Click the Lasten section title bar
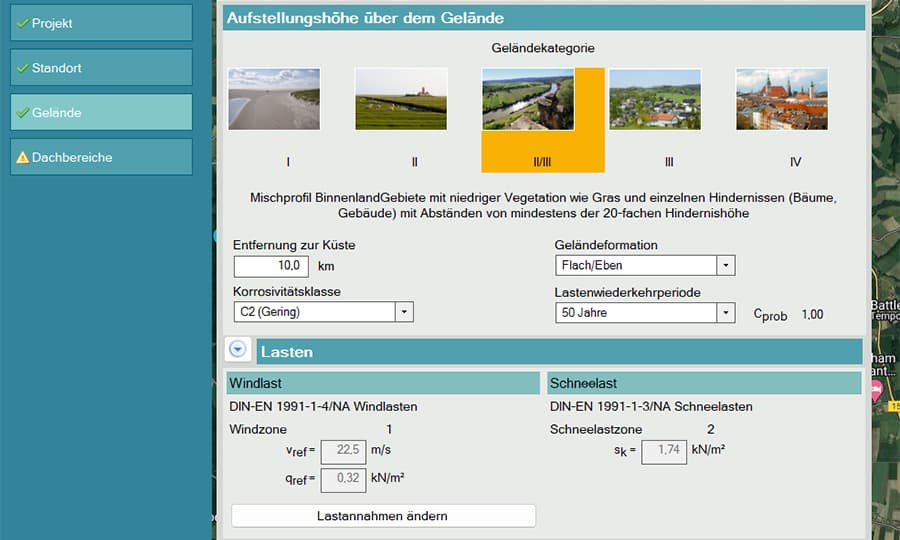The width and height of the screenshot is (900, 540). pyautogui.click(x=560, y=352)
